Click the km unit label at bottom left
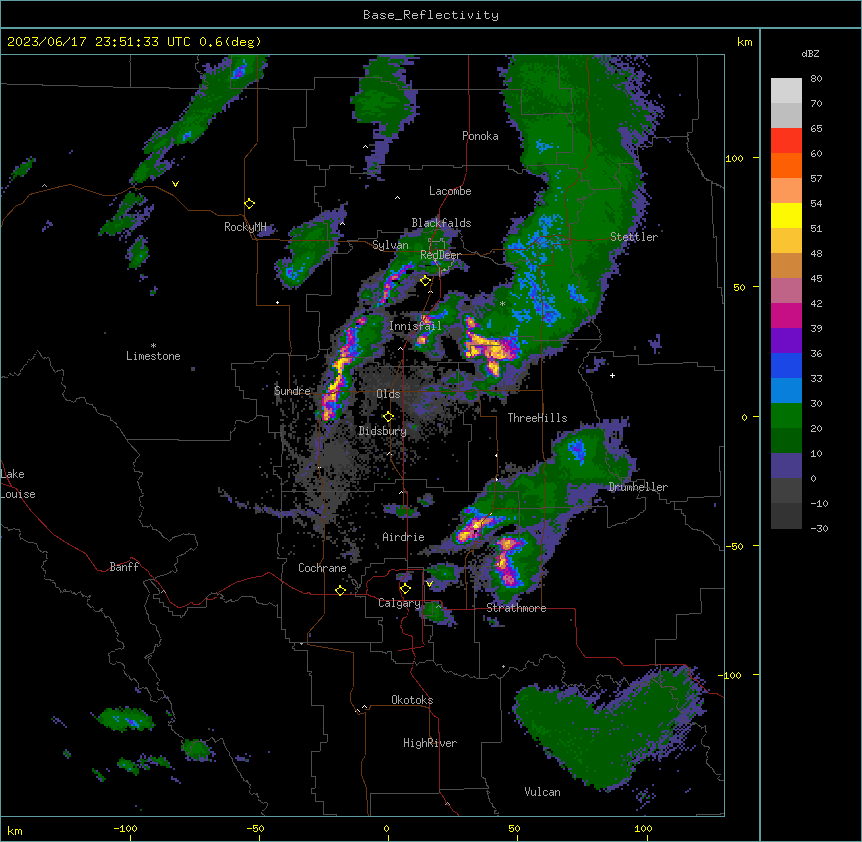The height and width of the screenshot is (842, 862). [x=15, y=830]
